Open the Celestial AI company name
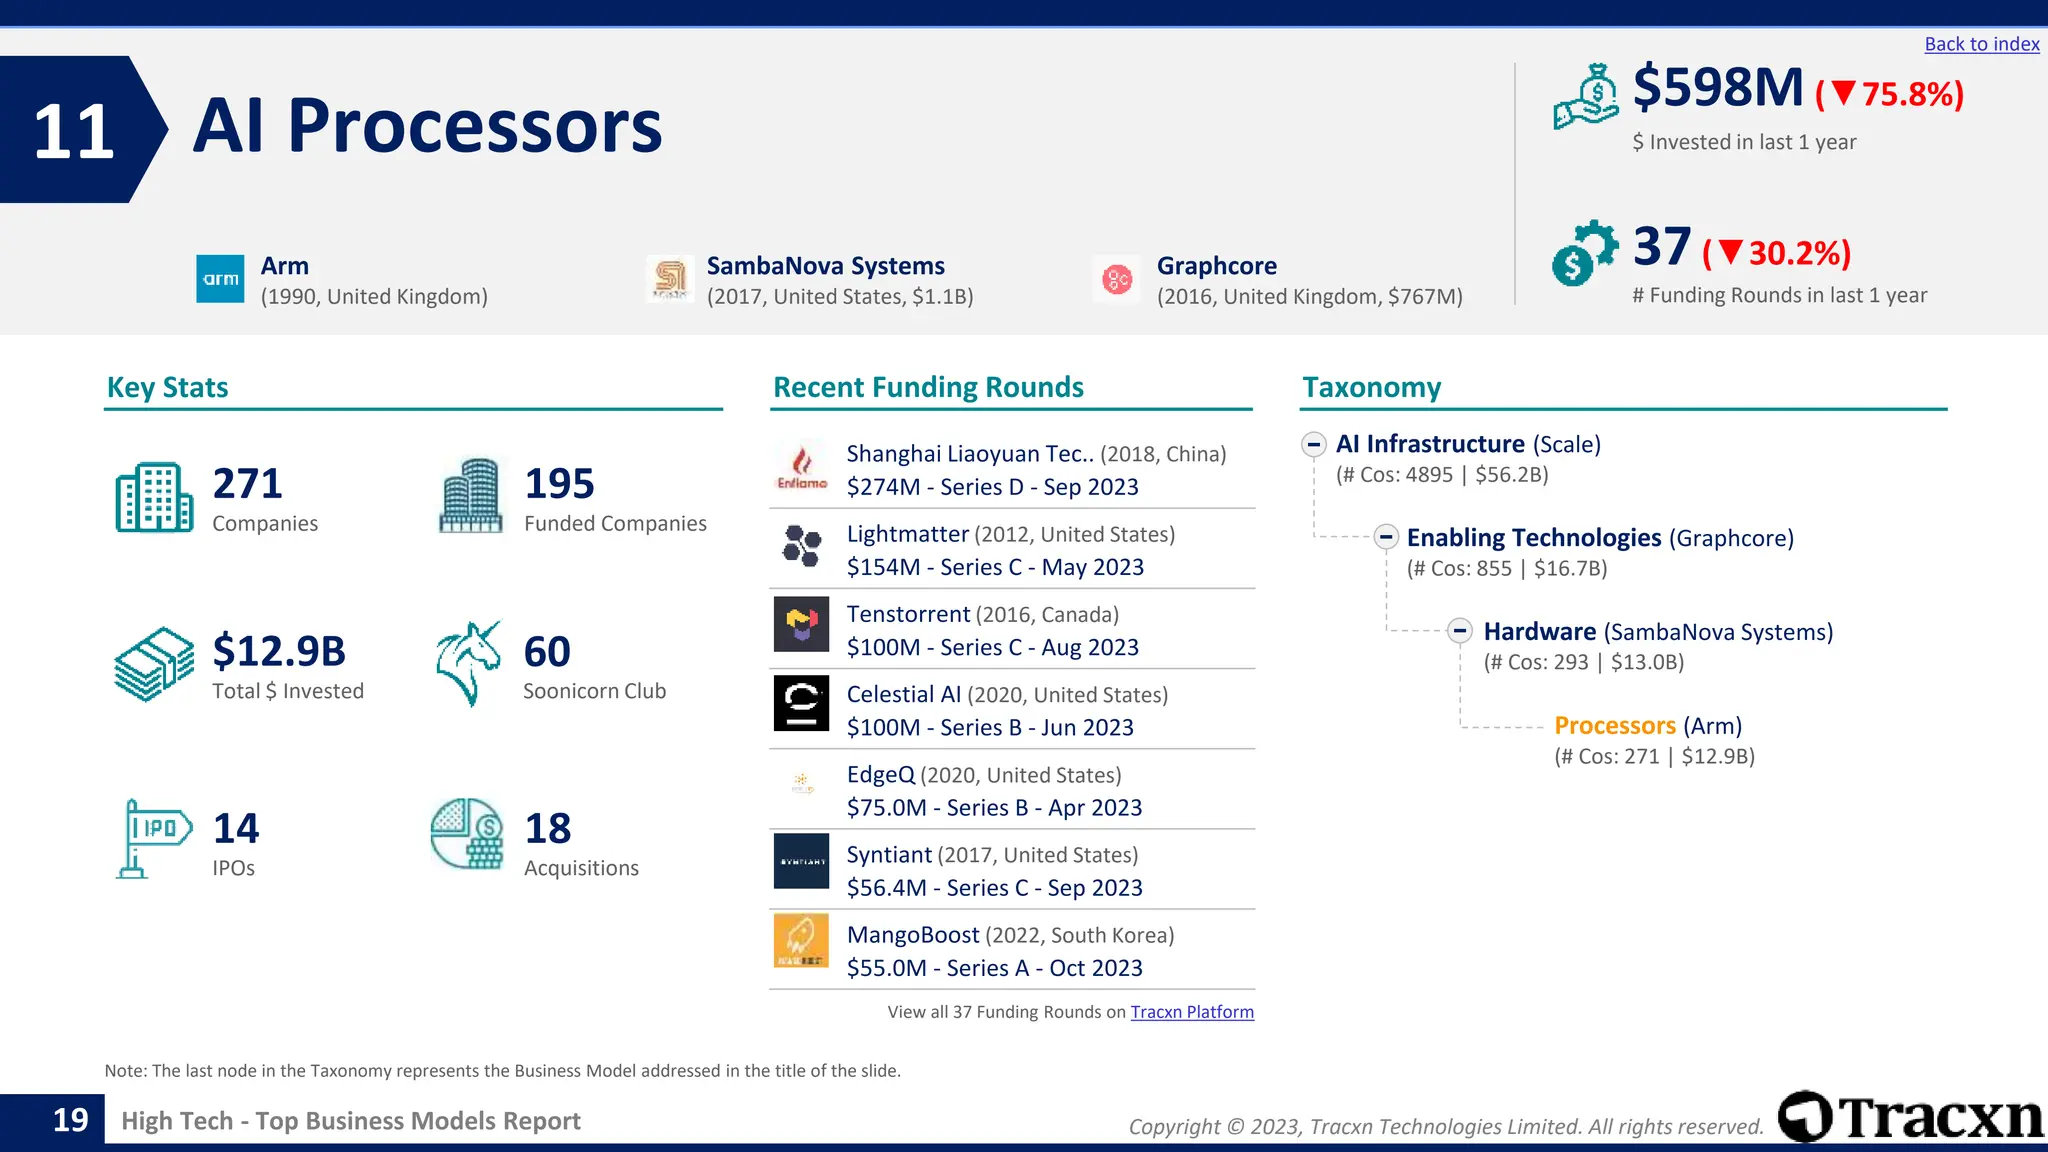 tap(904, 694)
